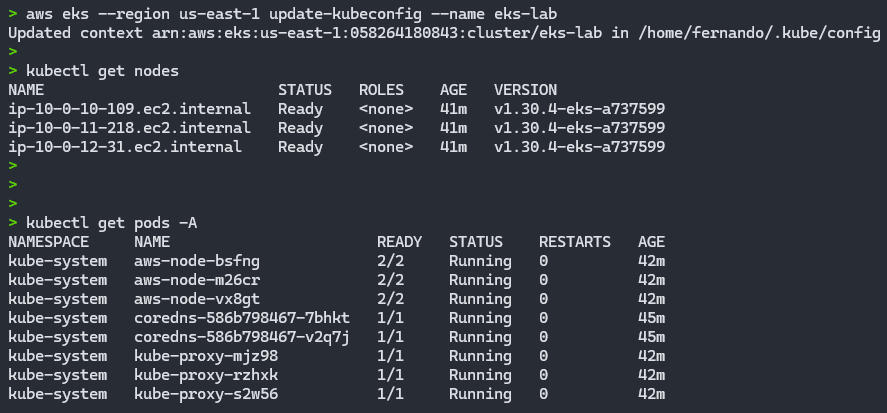
Task: Click pod name aws-node-vx8gt
Action: click(197, 299)
